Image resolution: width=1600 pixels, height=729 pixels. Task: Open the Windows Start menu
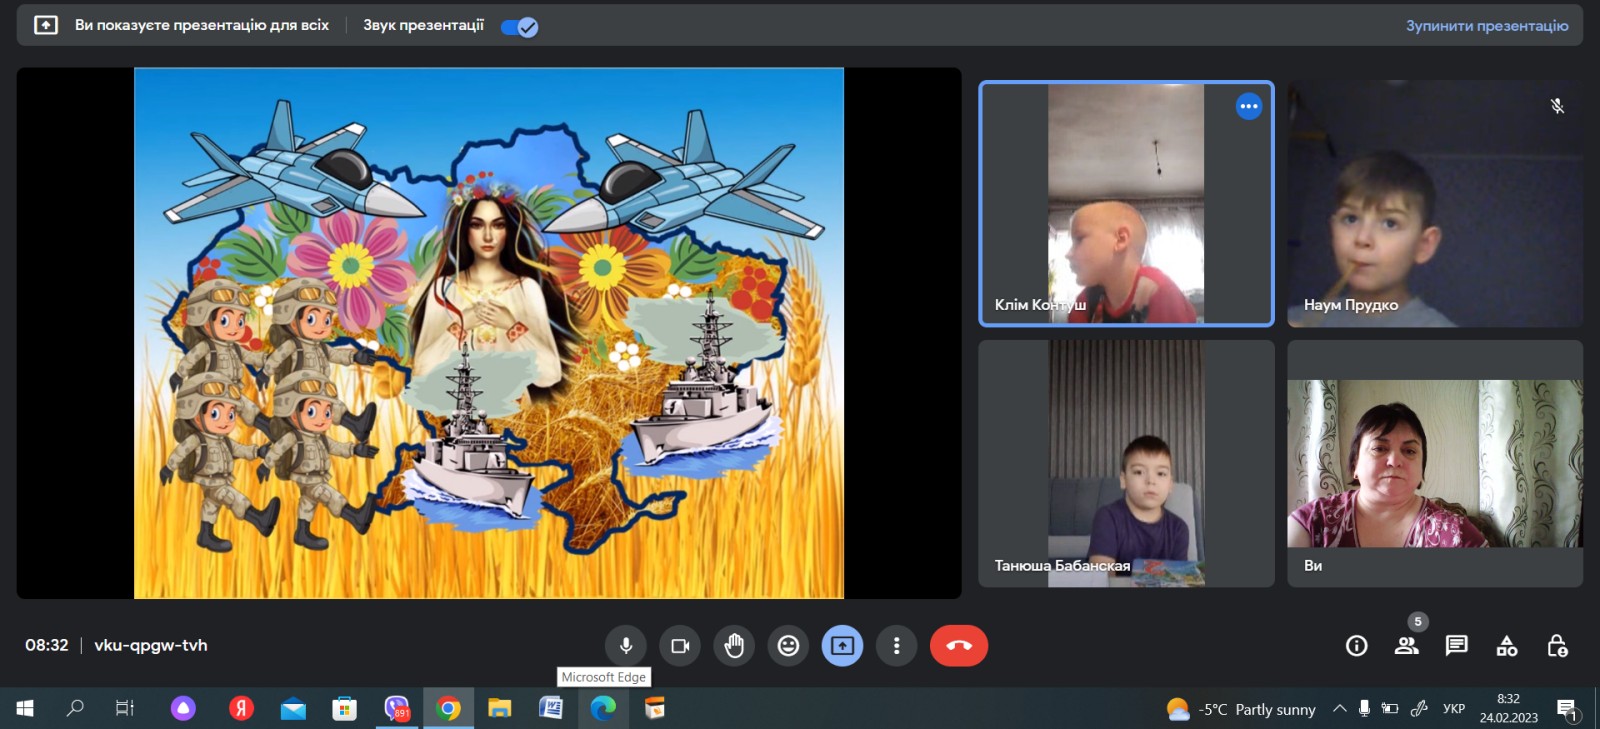coord(25,708)
